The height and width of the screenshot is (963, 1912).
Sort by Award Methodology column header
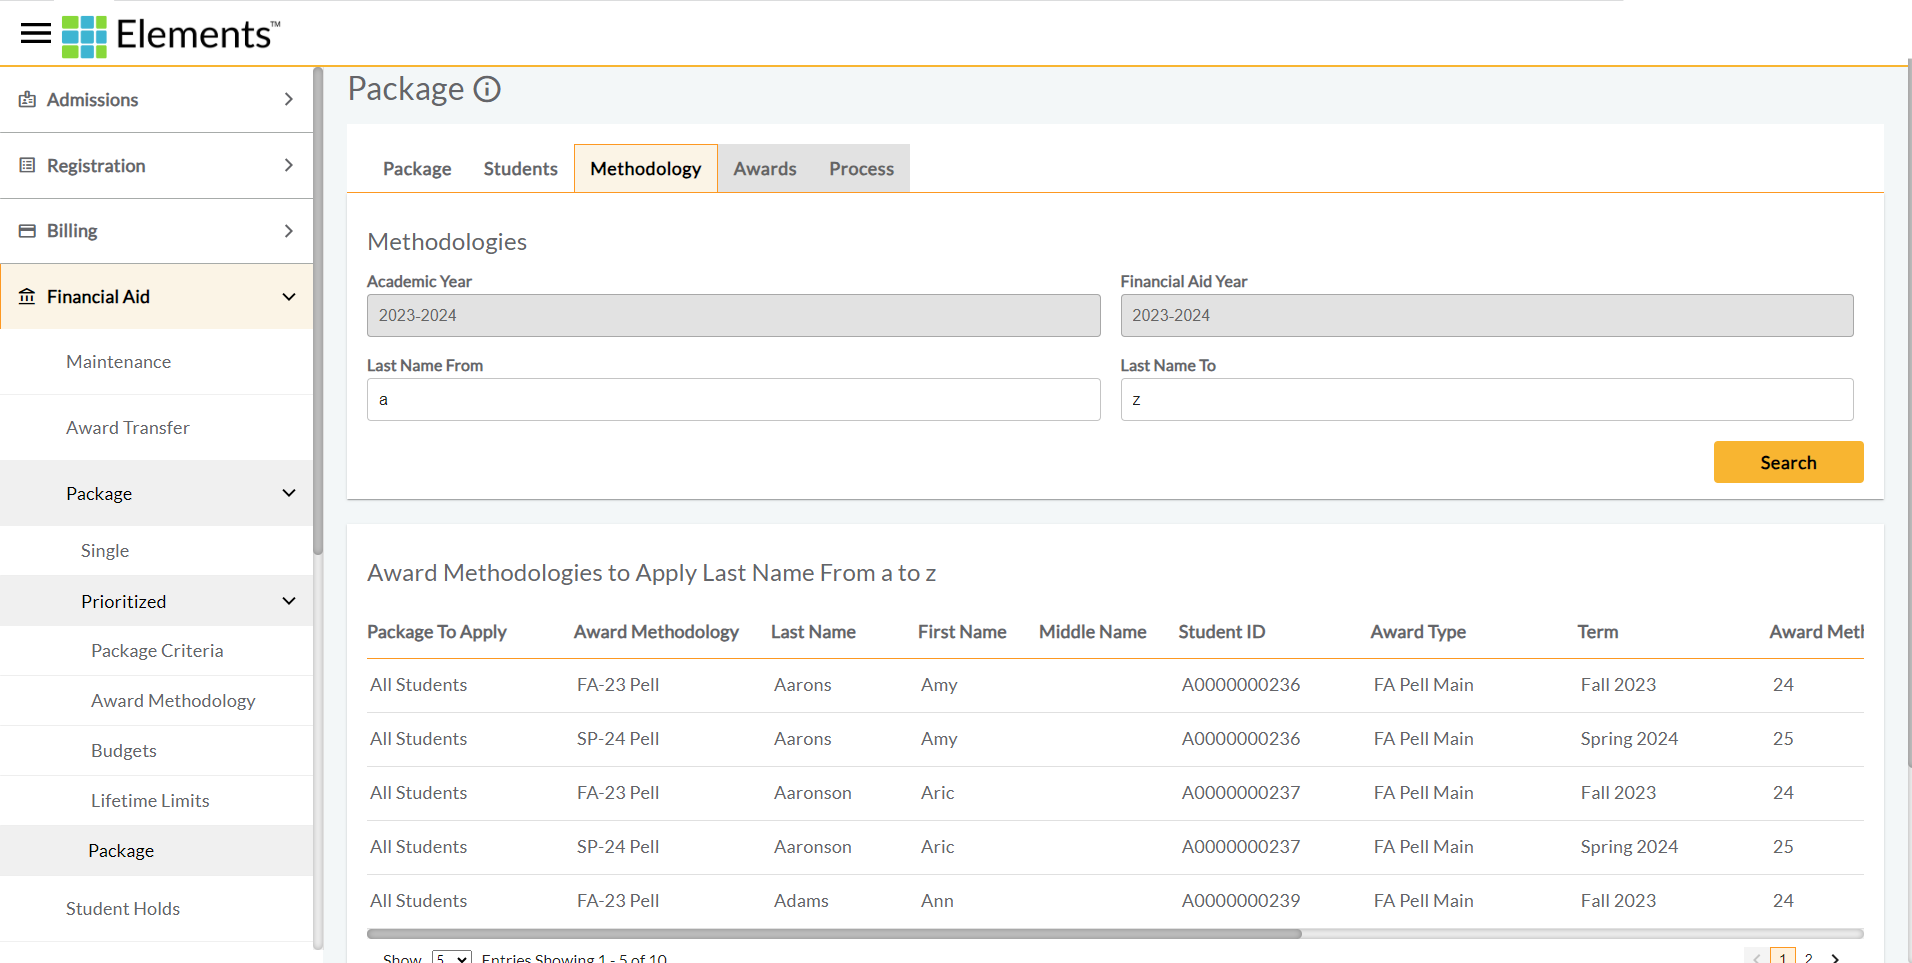[656, 632]
